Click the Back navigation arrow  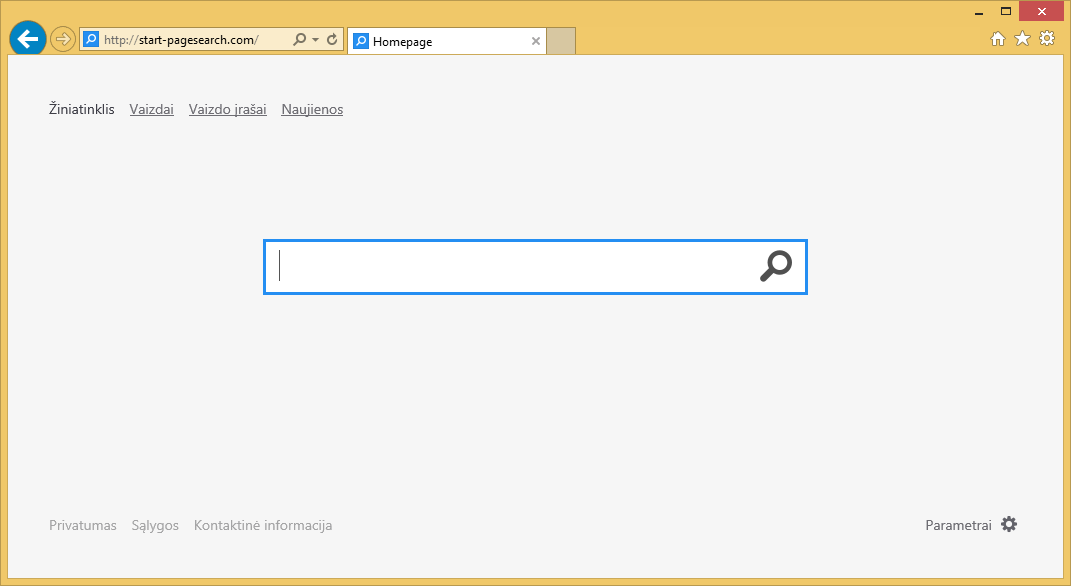(x=27, y=38)
